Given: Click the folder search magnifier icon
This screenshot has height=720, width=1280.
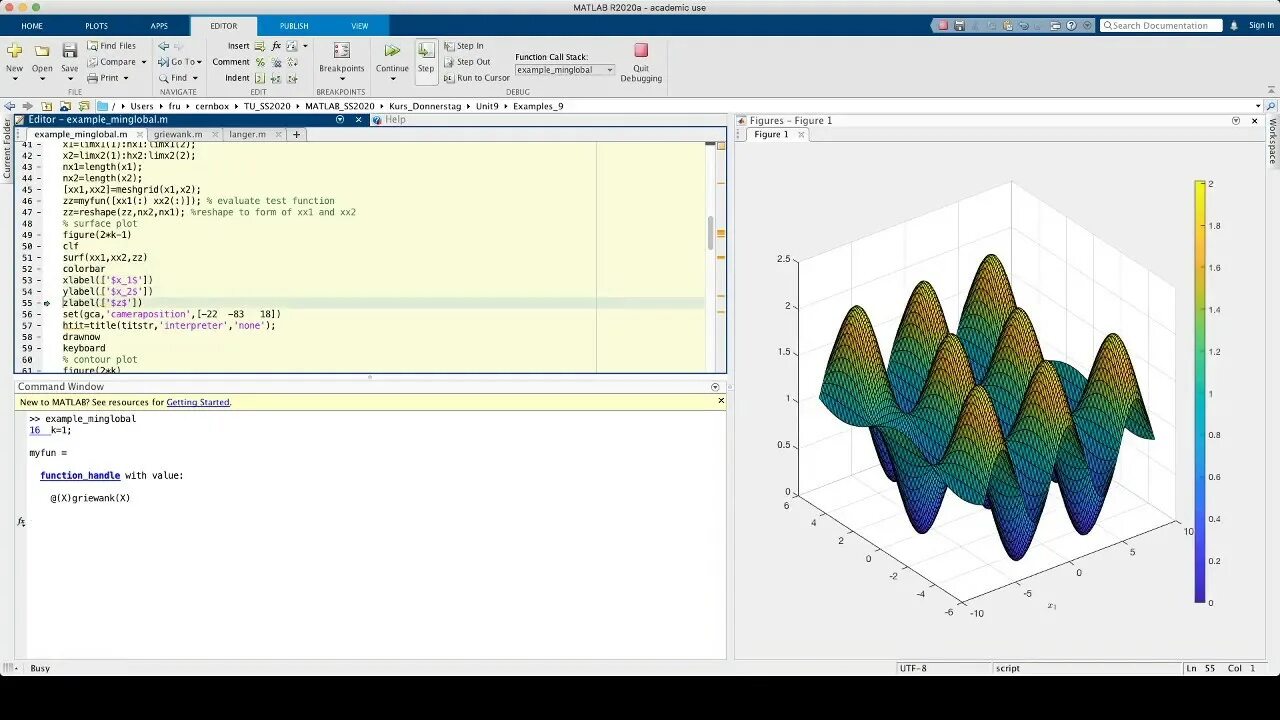Looking at the screenshot, I should [1271, 106].
